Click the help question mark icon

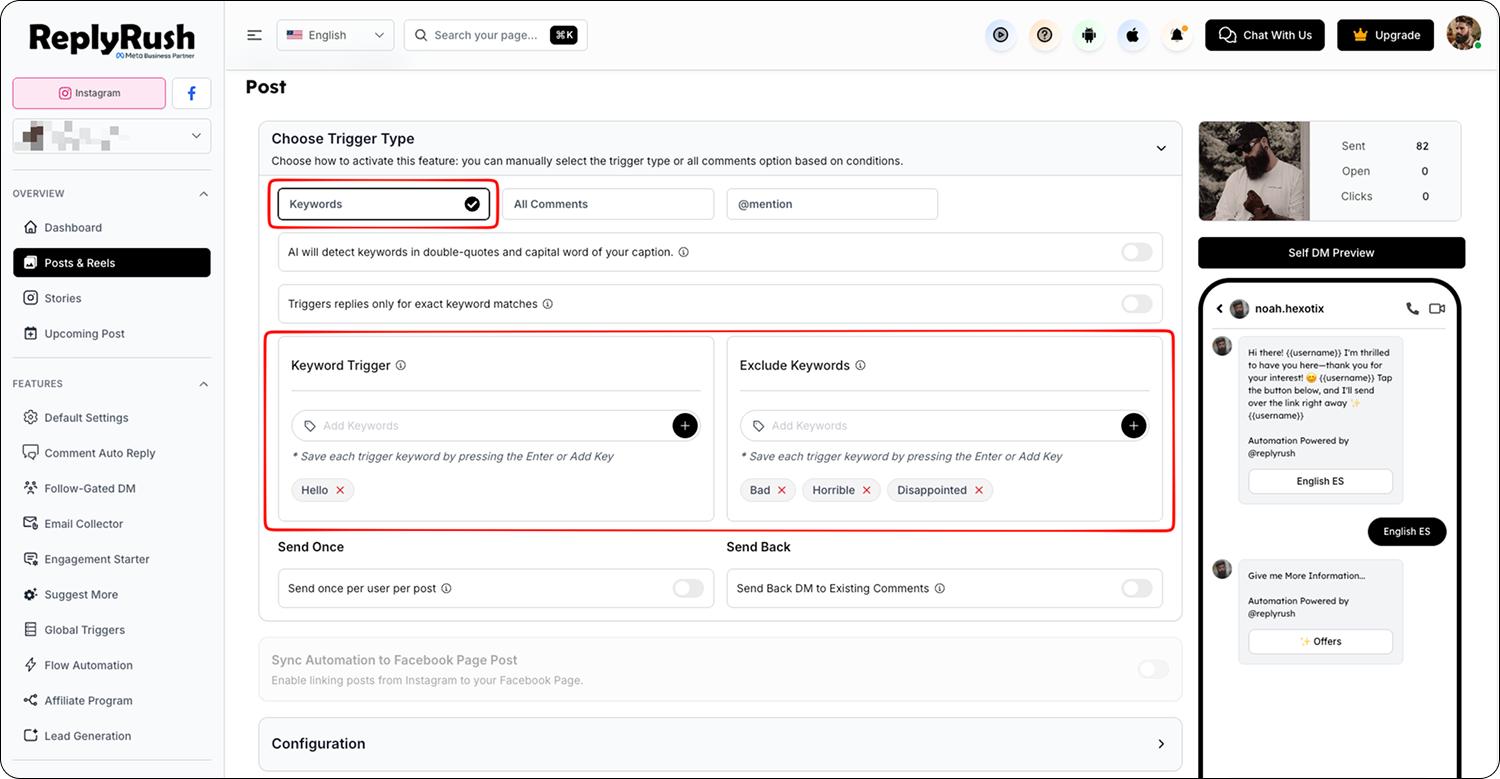point(1045,35)
